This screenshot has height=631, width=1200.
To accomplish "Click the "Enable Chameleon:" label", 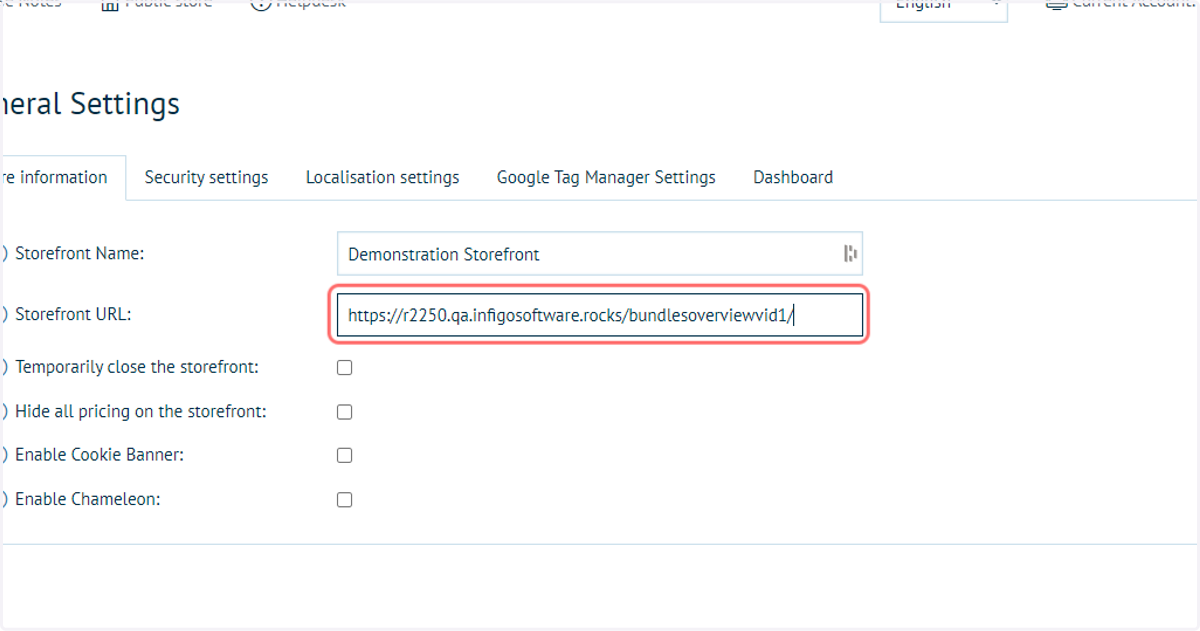I will click(x=88, y=499).
